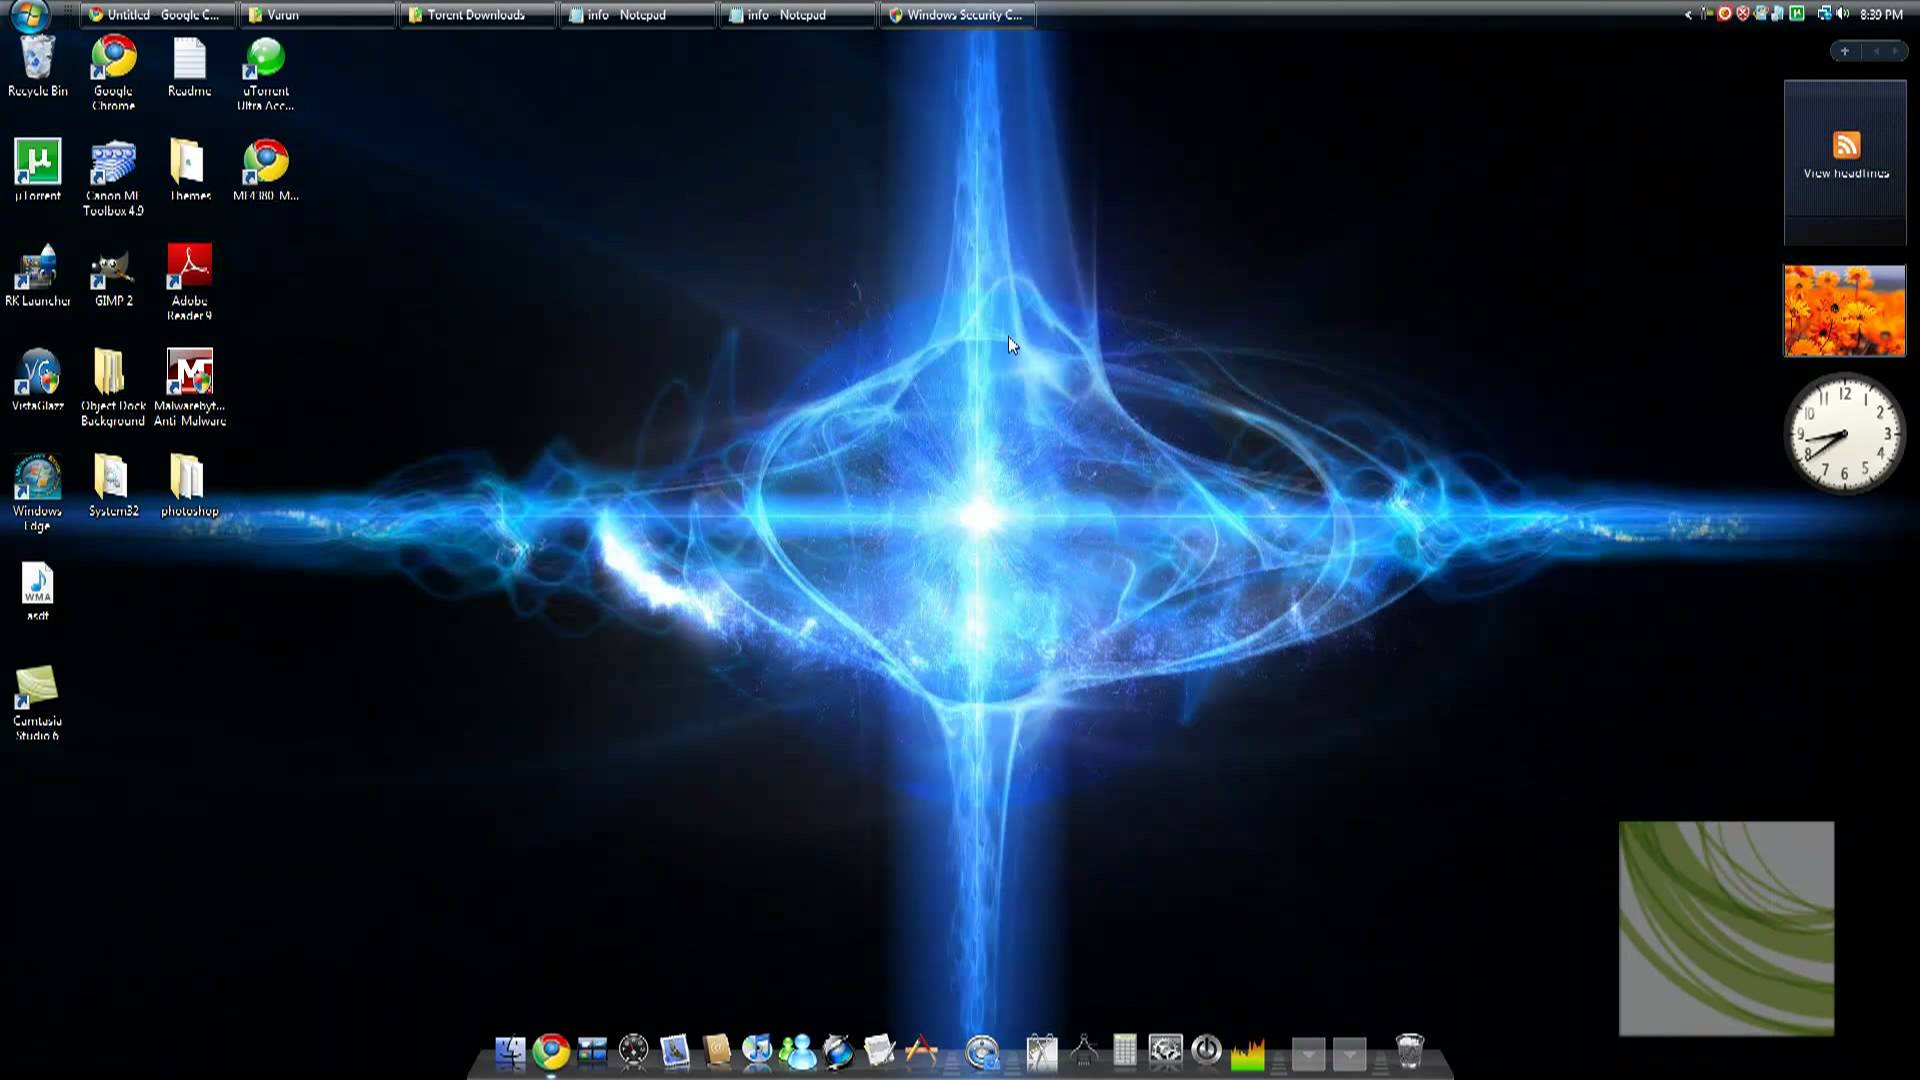Open the Finder icon in the dock
The height and width of the screenshot is (1080, 1920).
[510, 1051]
